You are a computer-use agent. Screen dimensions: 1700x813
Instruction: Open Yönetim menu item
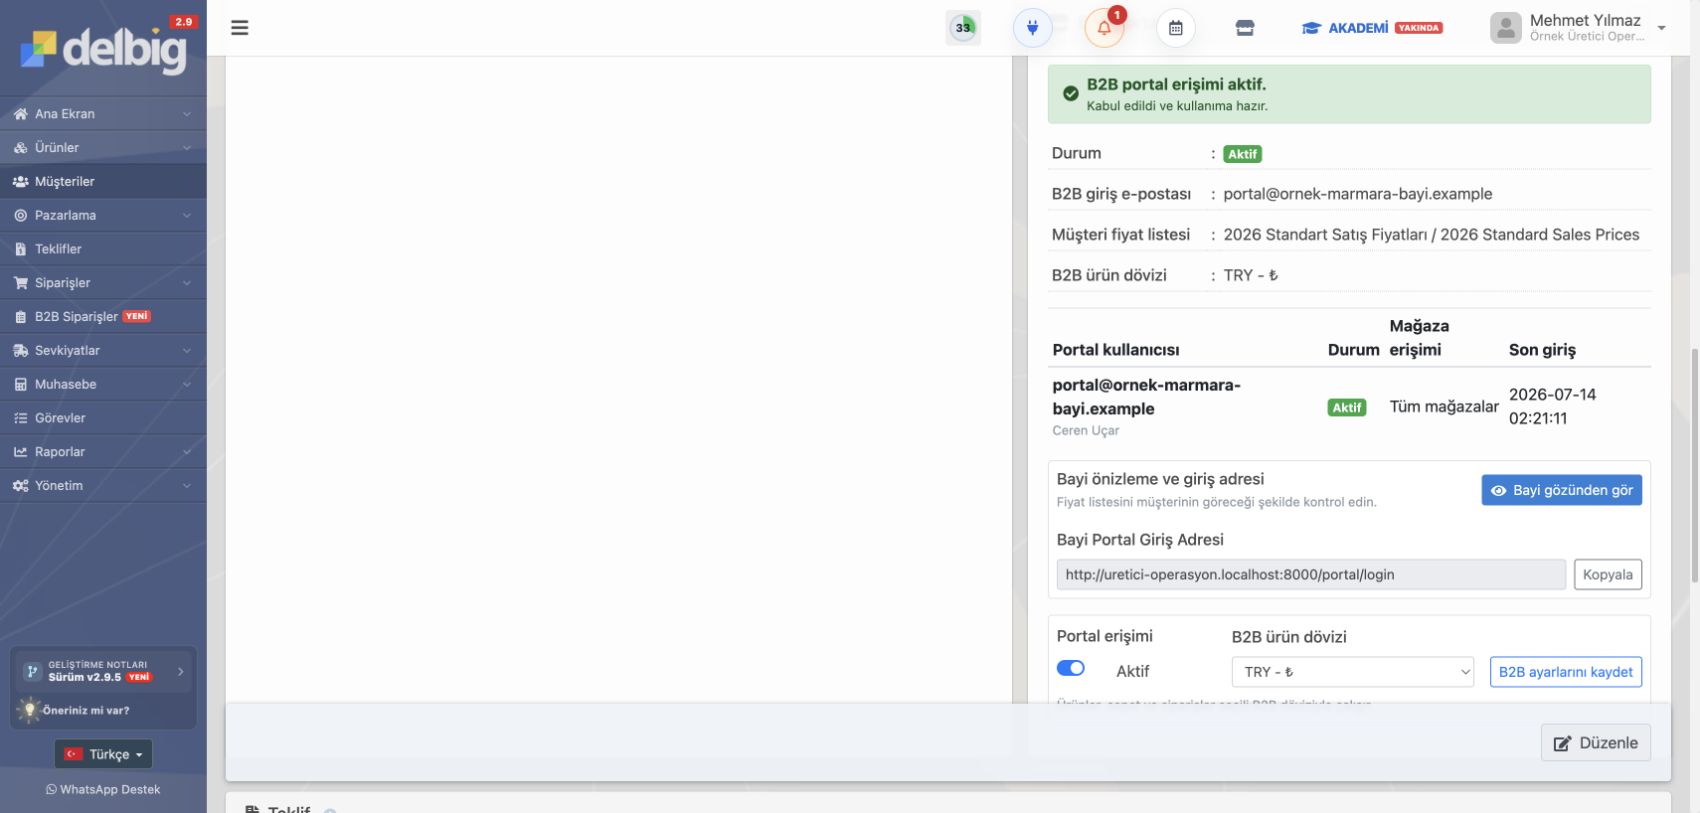pos(103,486)
